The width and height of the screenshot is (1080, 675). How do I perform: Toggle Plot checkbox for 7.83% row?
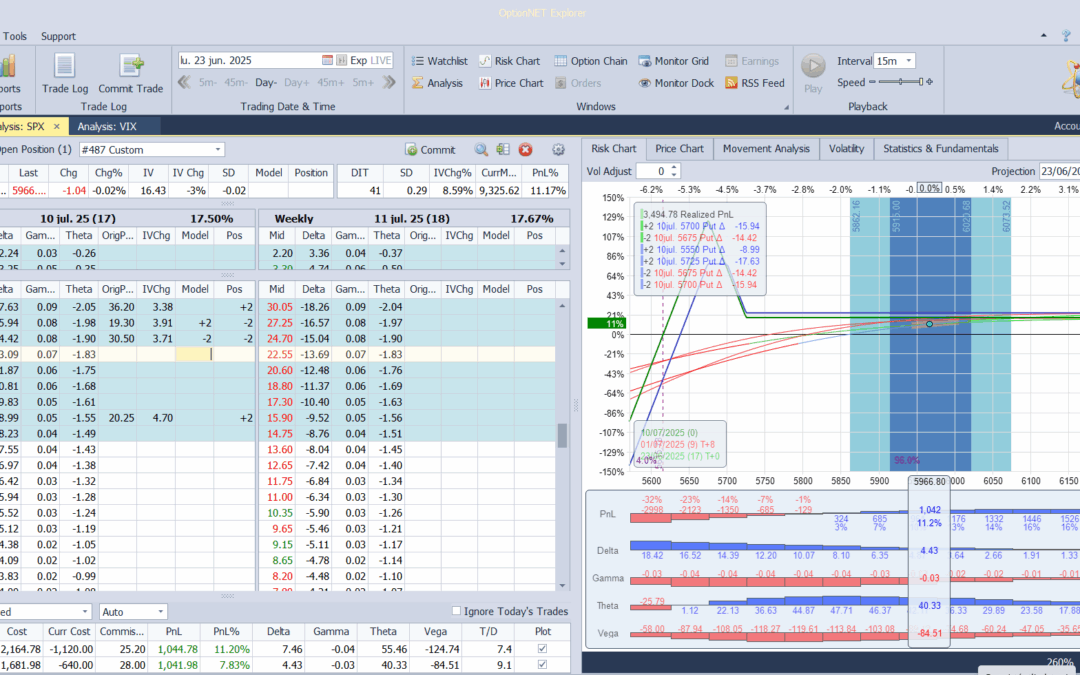tap(542, 665)
